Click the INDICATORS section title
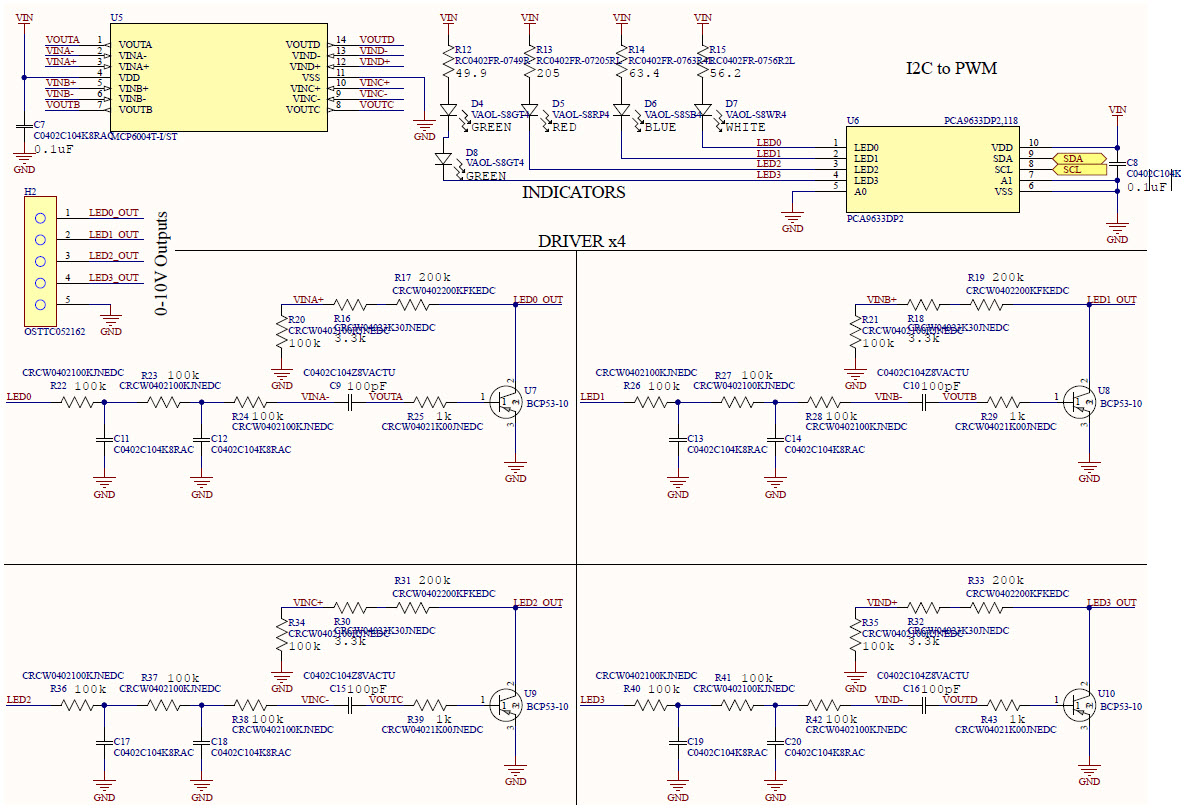The image size is (1186, 808). pyautogui.click(x=574, y=193)
